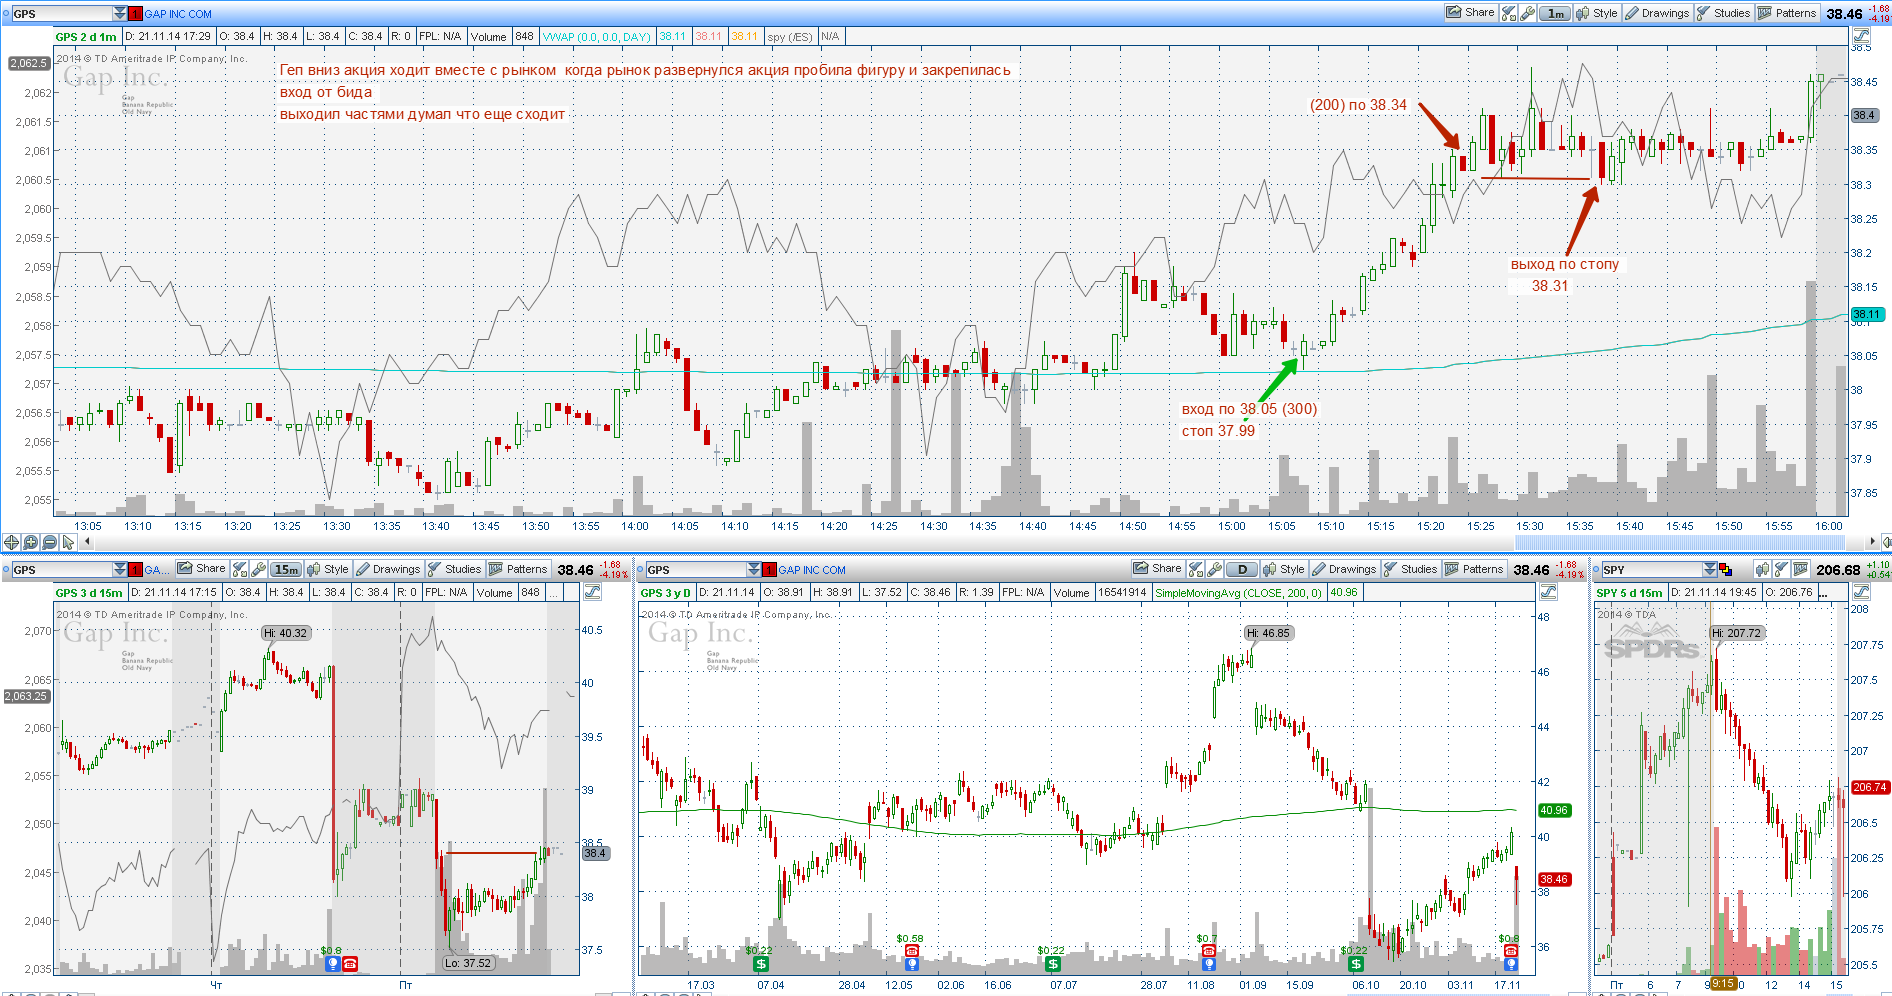Click the red color link box in the top chart header

pyautogui.click(x=136, y=13)
